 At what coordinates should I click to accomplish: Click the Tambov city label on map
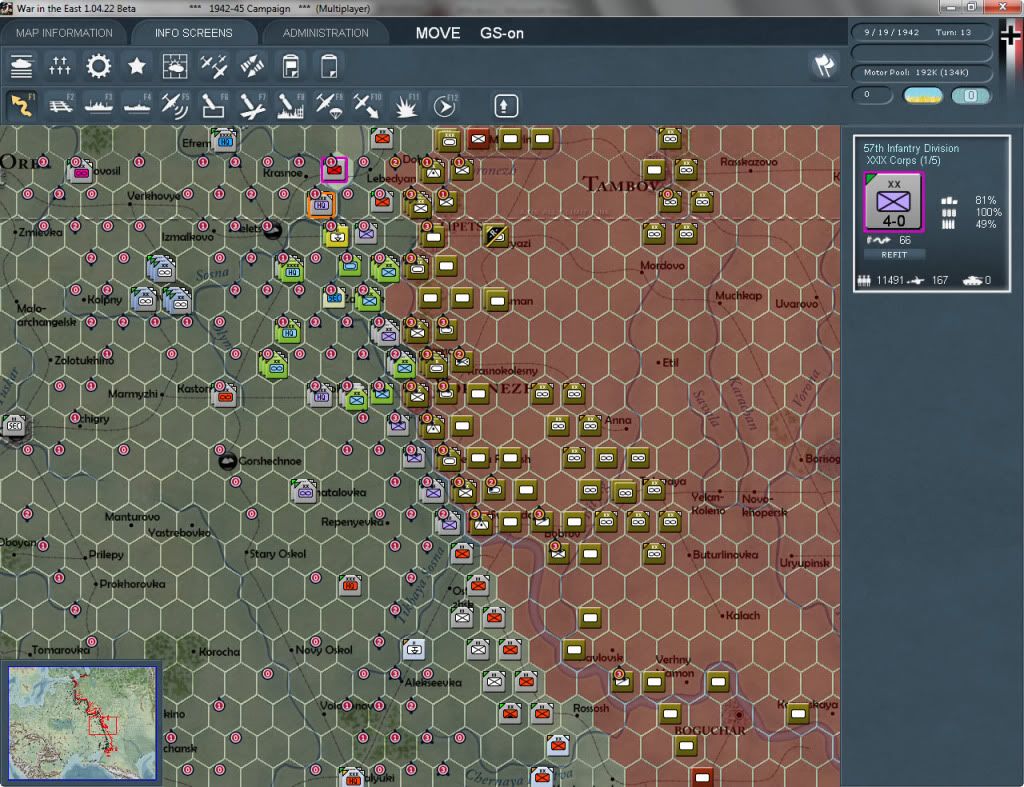tap(620, 185)
